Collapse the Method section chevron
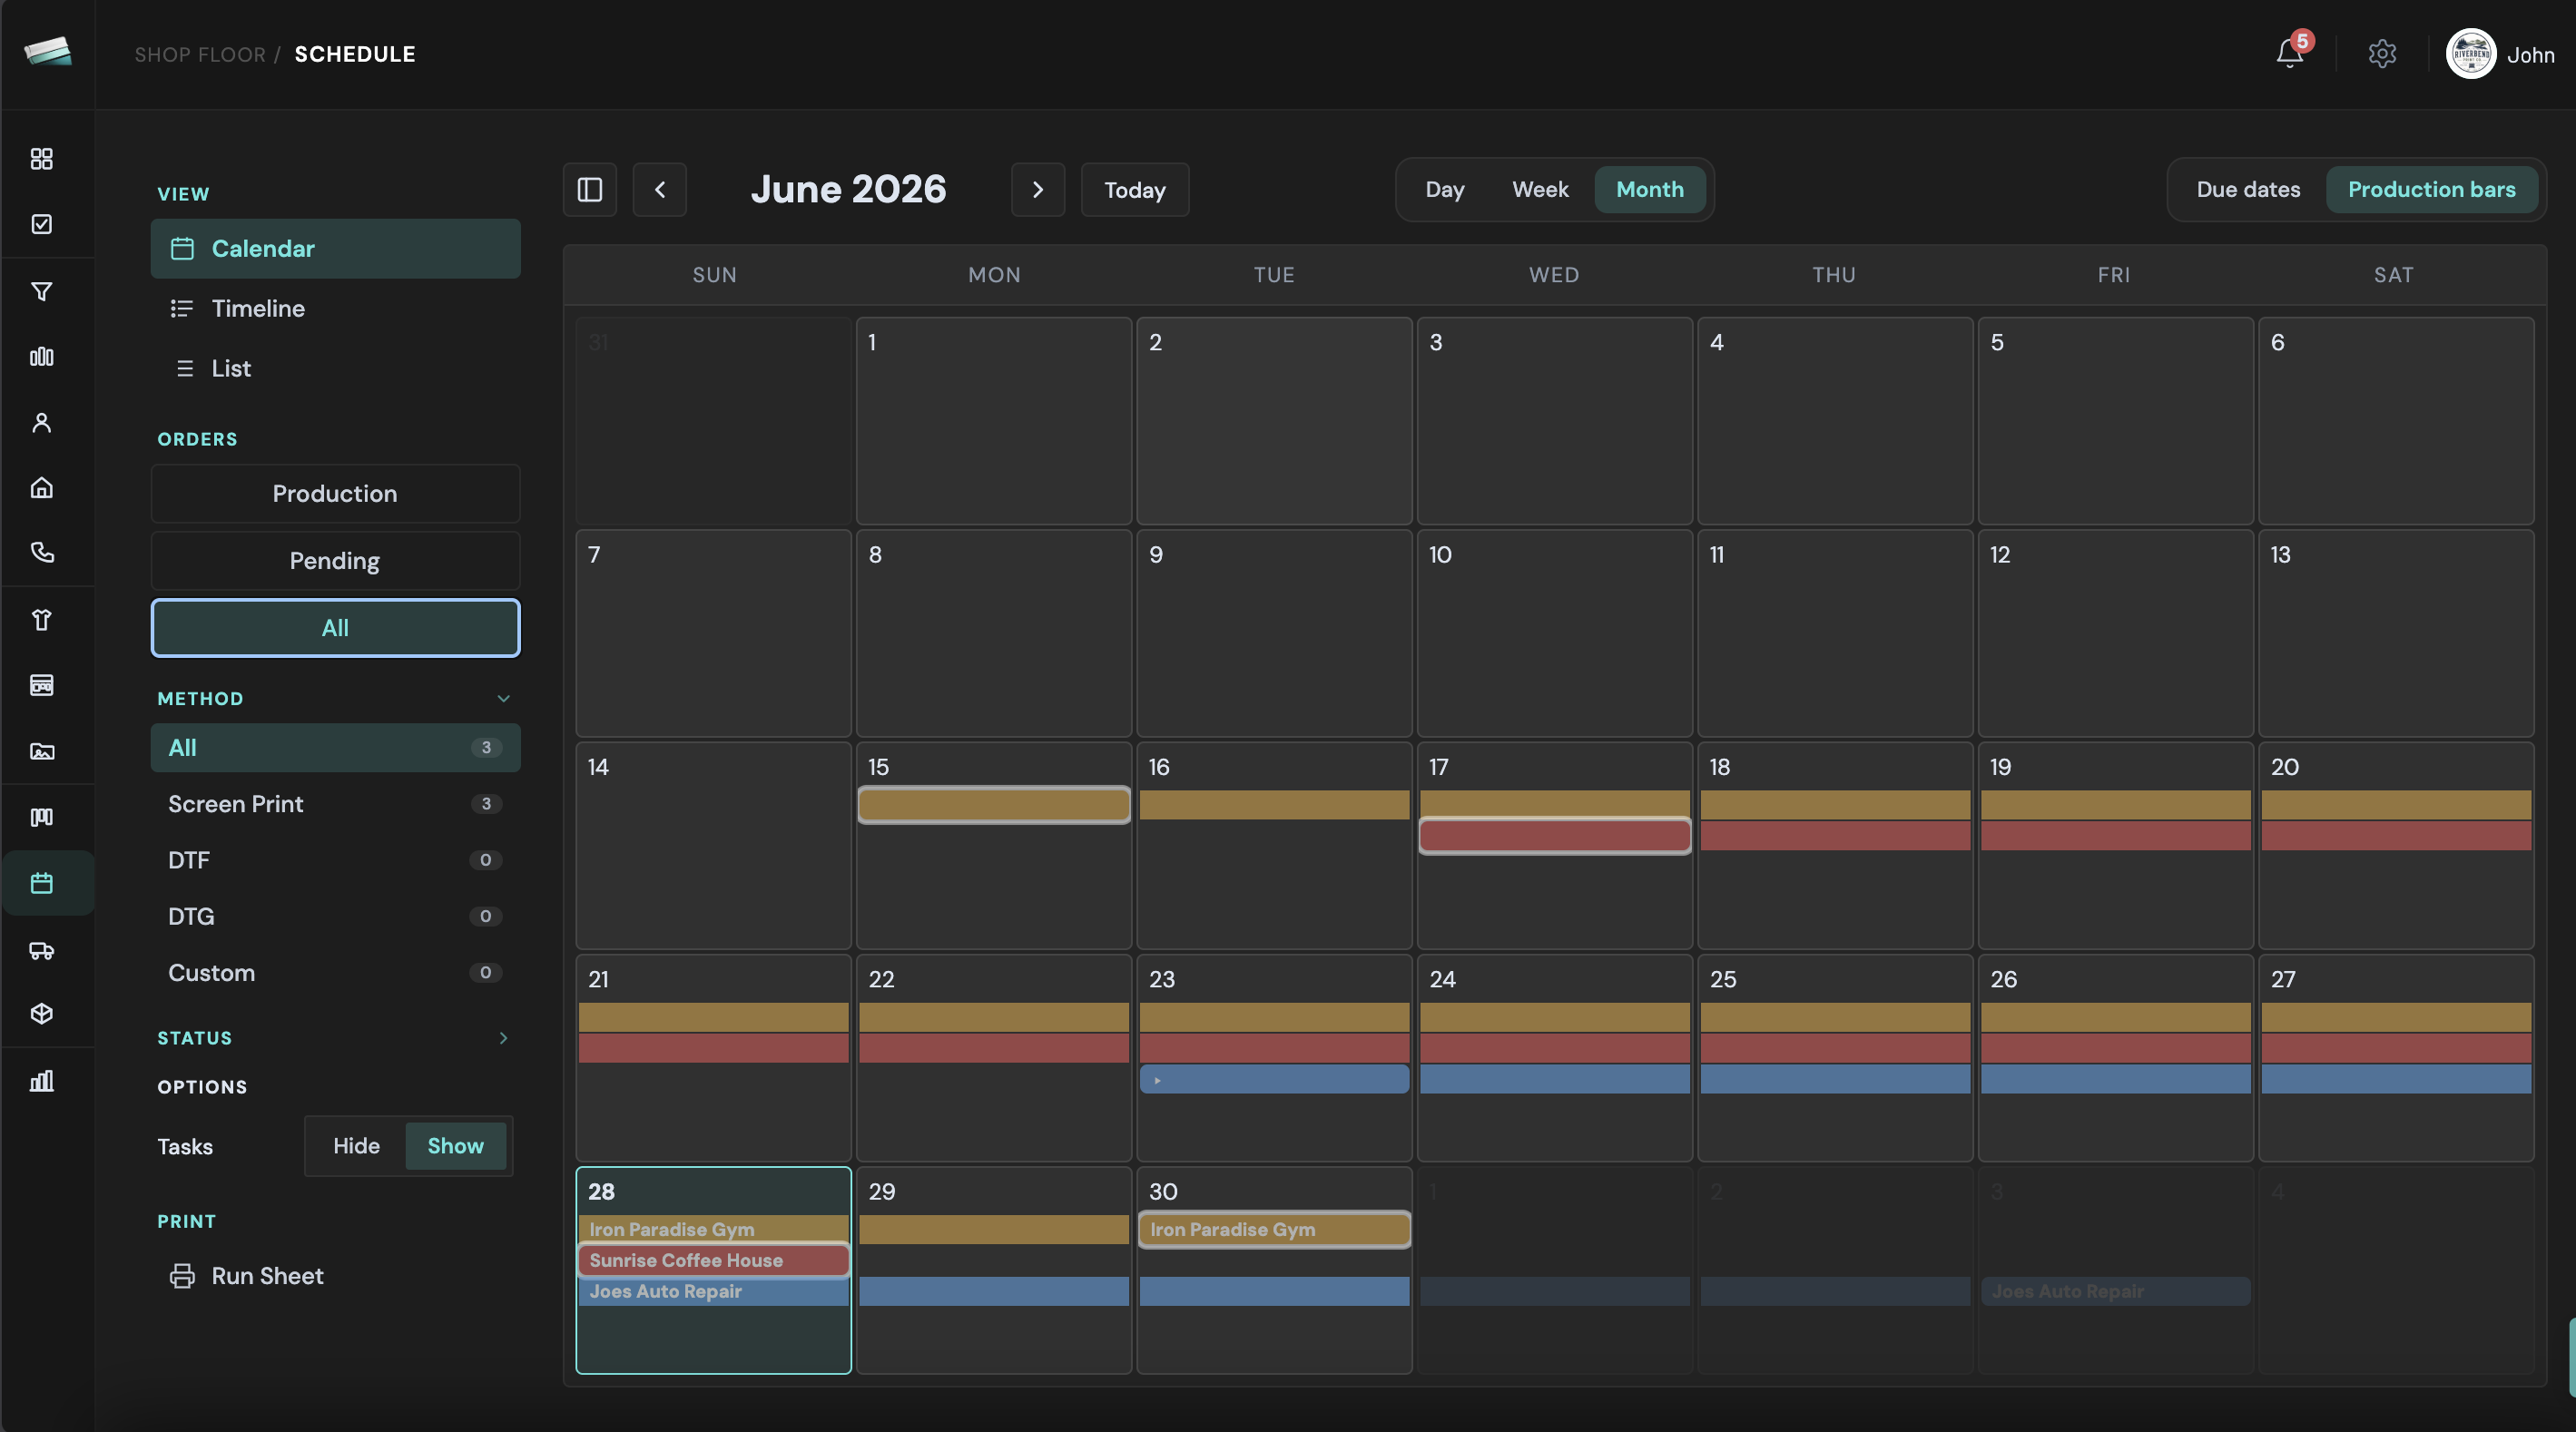The height and width of the screenshot is (1432, 2576). tap(503, 699)
